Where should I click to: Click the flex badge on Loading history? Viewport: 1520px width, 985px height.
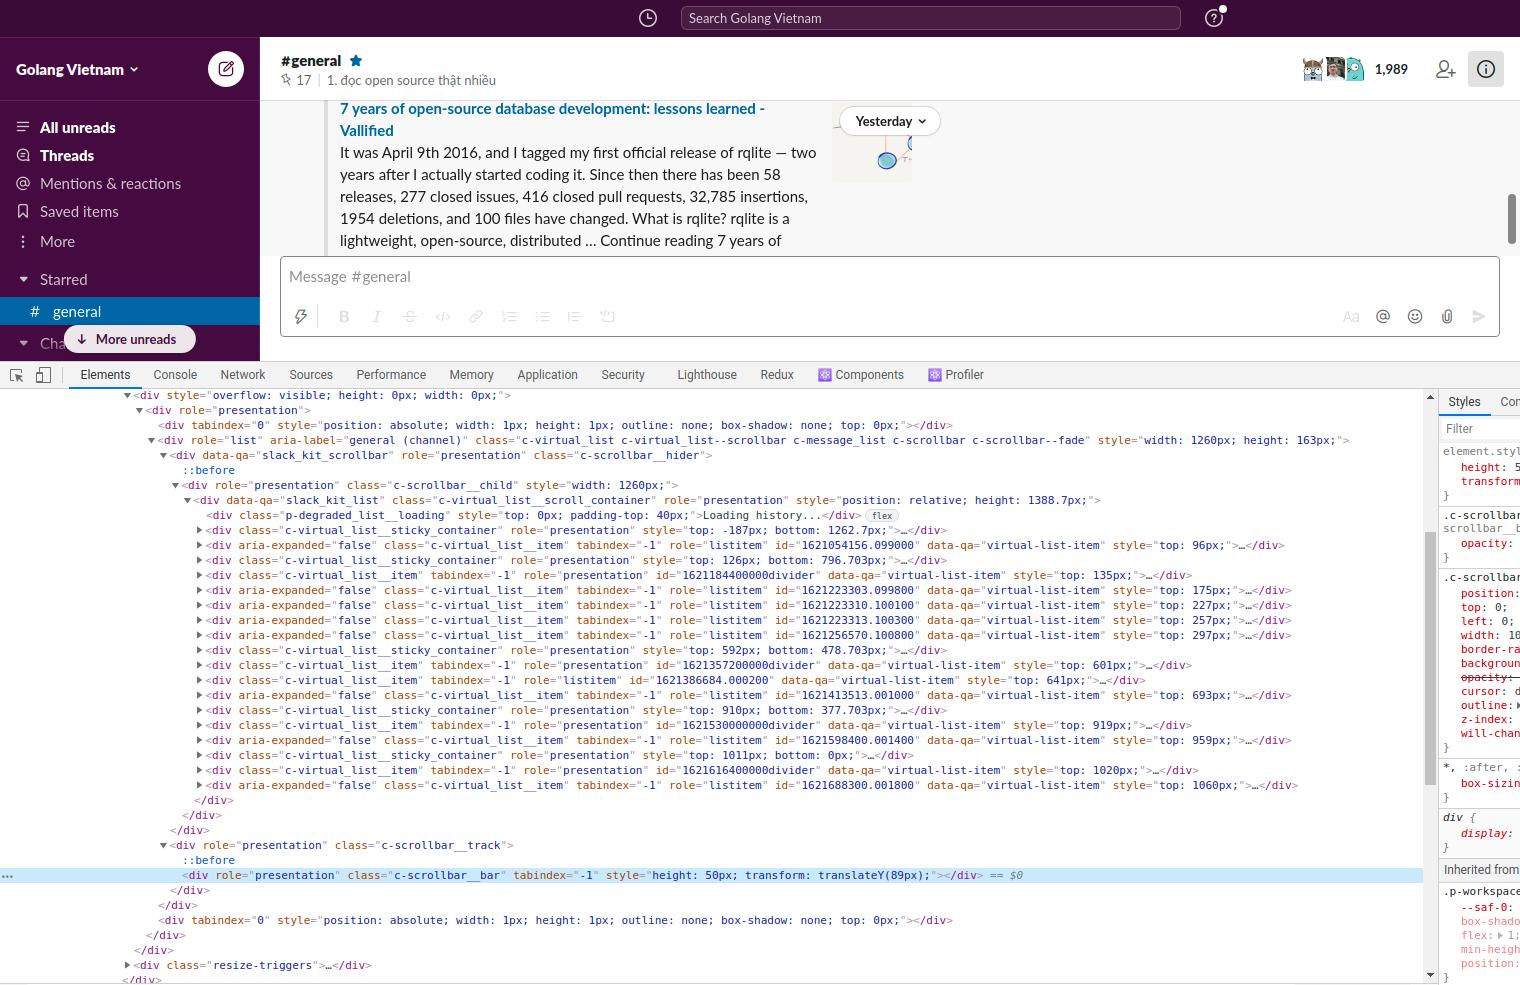click(x=882, y=516)
